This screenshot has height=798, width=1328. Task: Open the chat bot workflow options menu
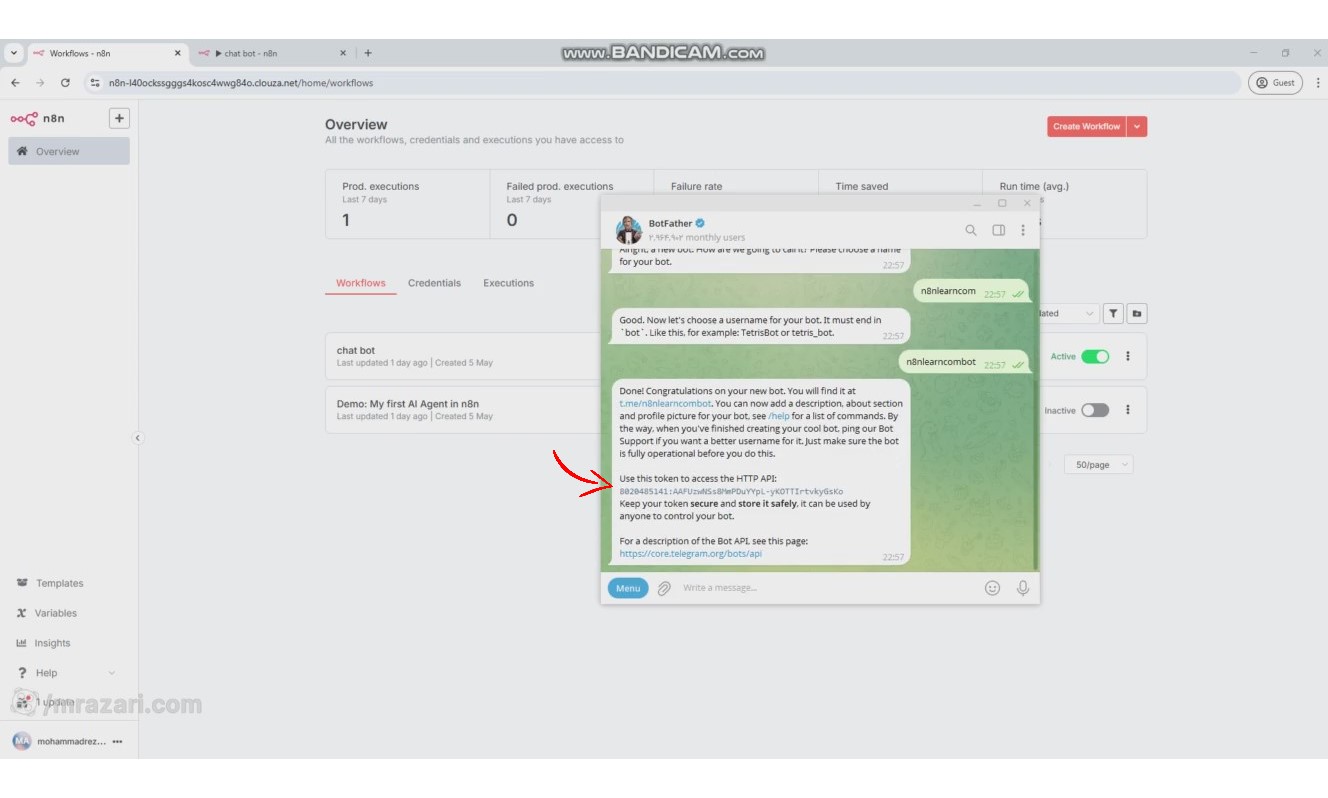click(x=1128, y=356)
